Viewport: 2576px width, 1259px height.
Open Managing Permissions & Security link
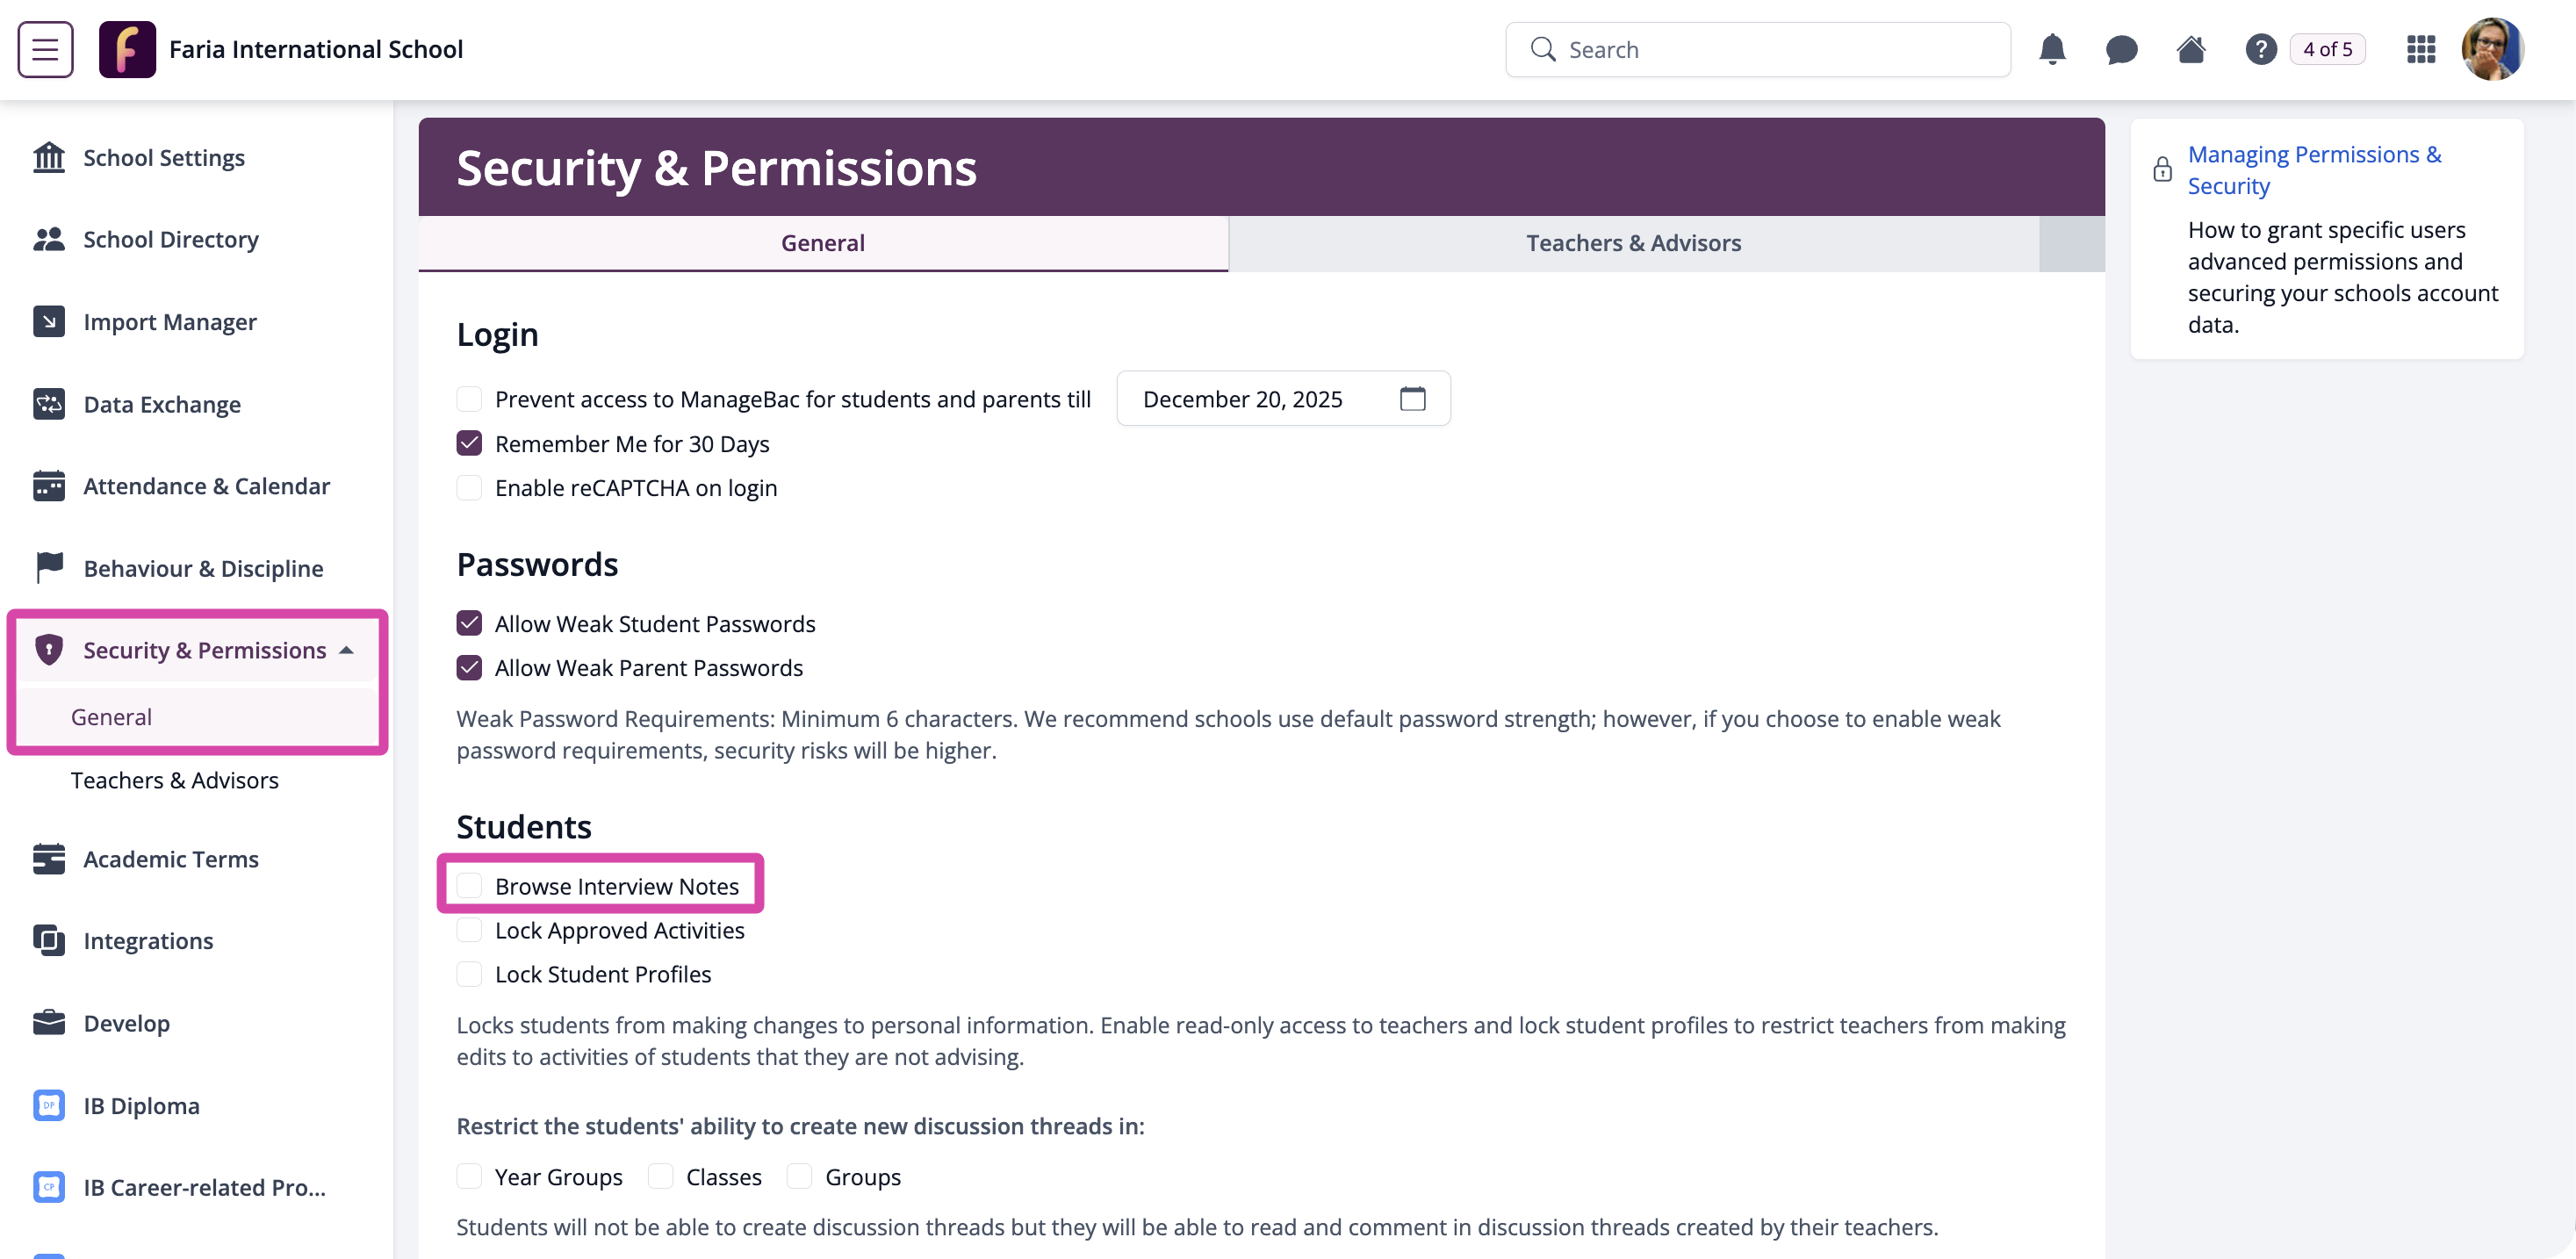point(2314,170)
